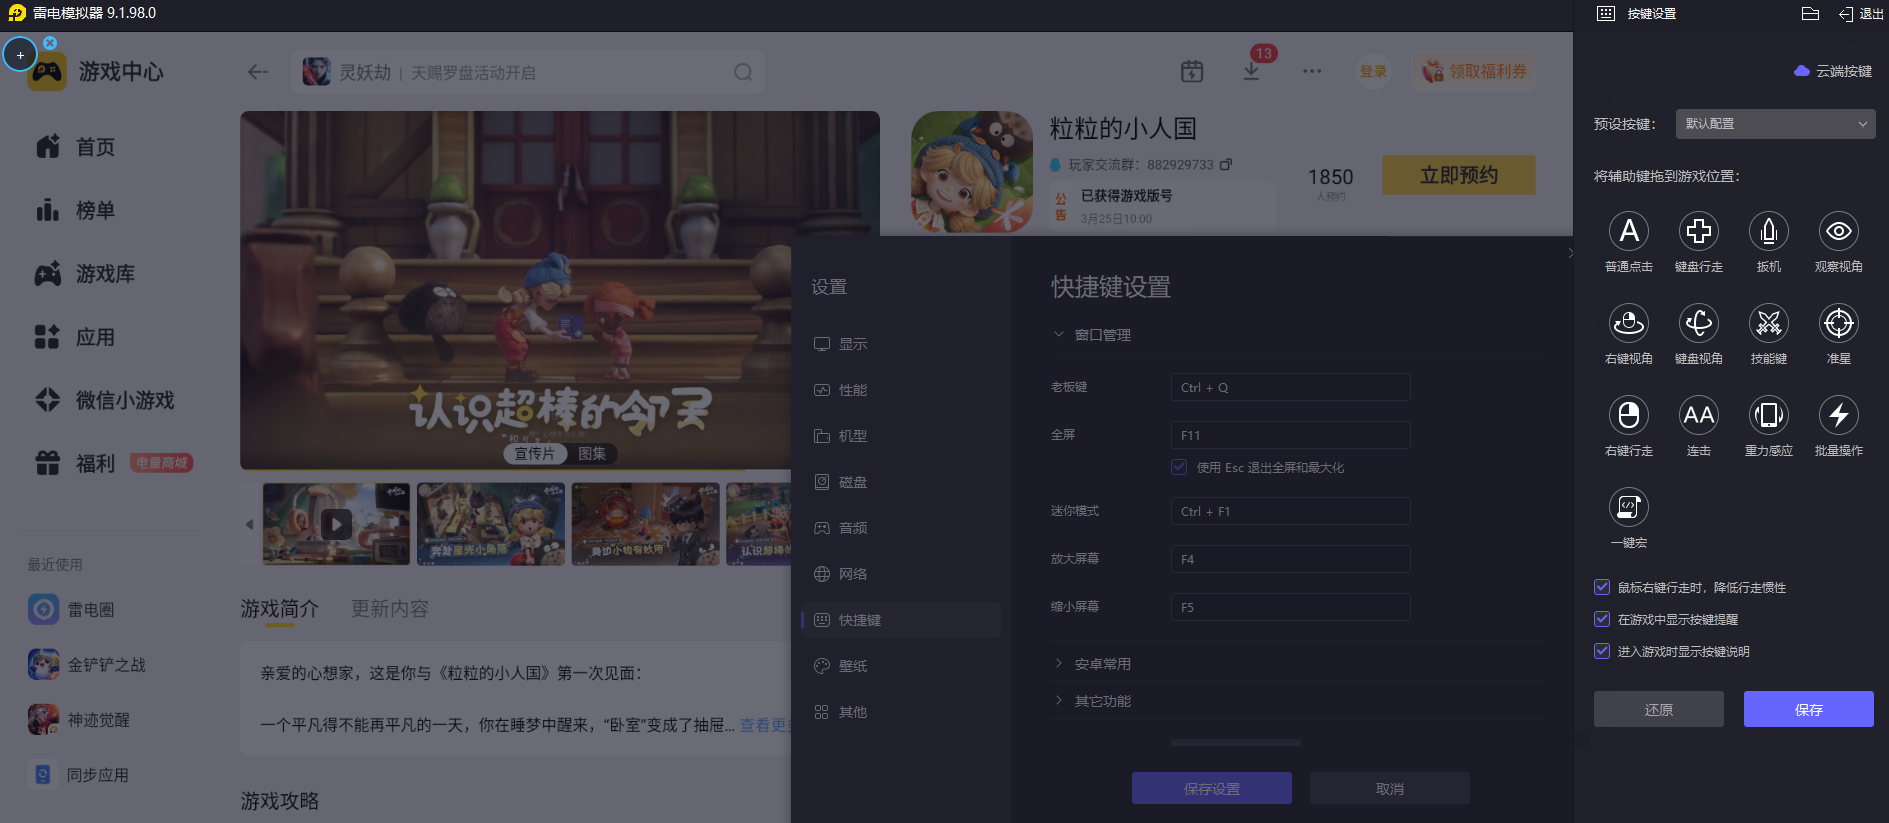Toggle 使用 Esc 退出全屏和最大化 checkbox

point(1179,467)
